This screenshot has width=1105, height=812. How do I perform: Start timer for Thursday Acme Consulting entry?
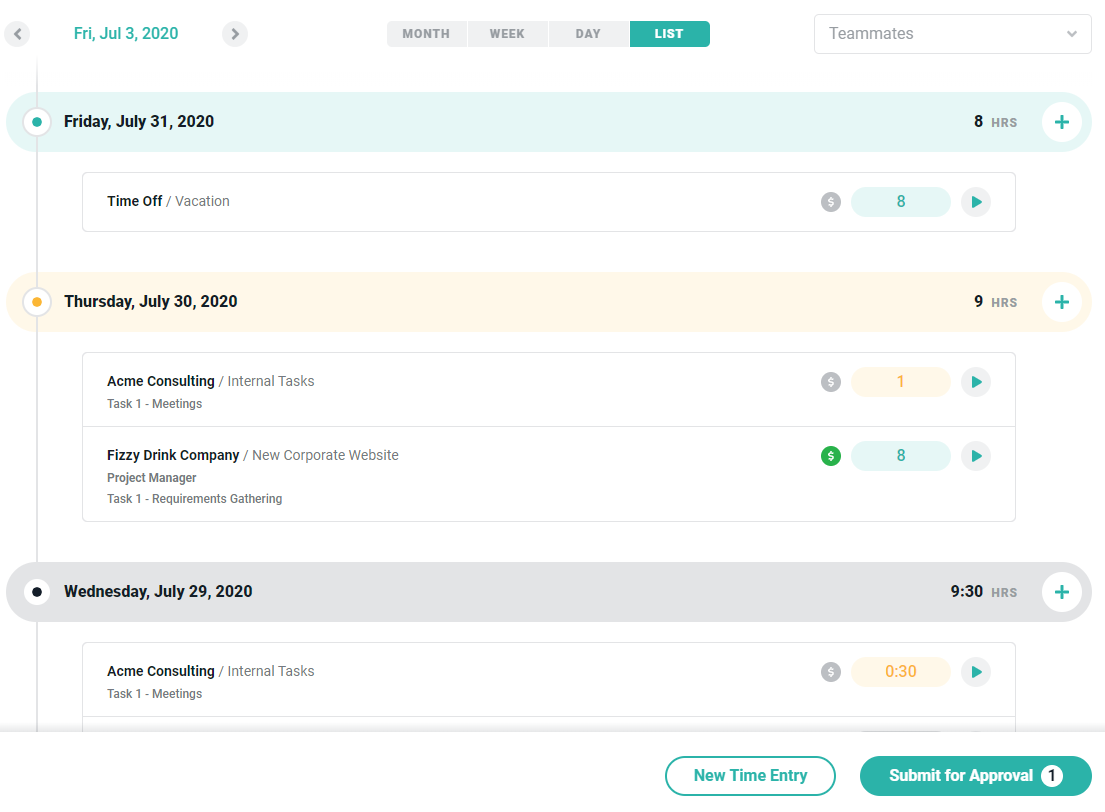(x=976, y=382)
